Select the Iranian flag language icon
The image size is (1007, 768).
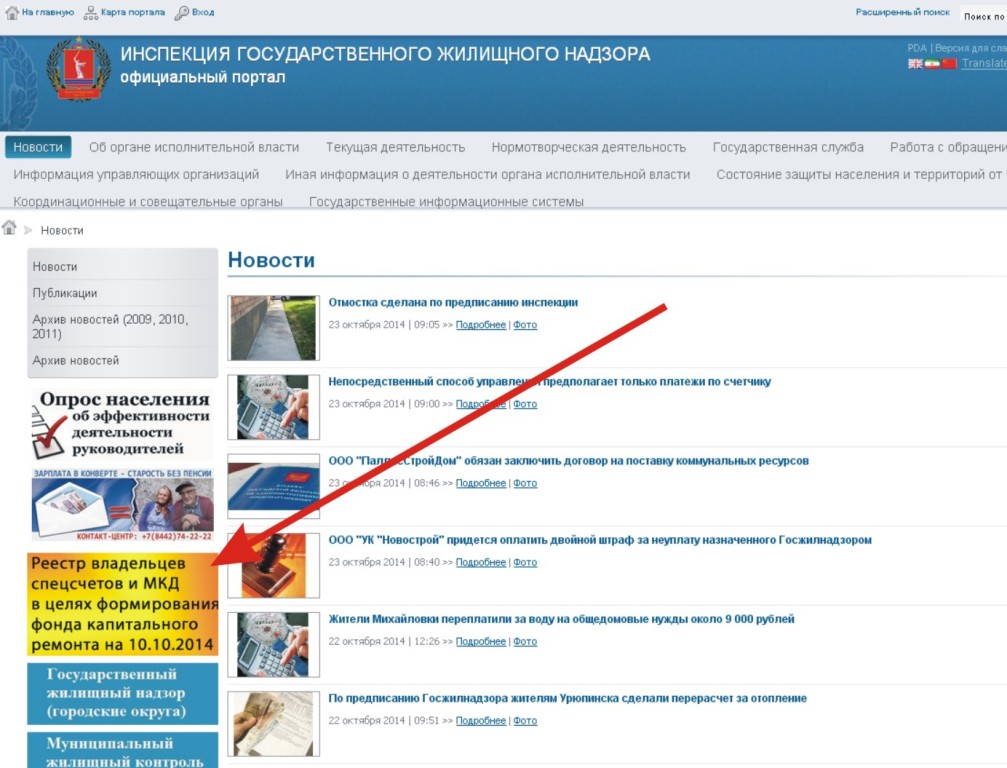click(932, 64)
